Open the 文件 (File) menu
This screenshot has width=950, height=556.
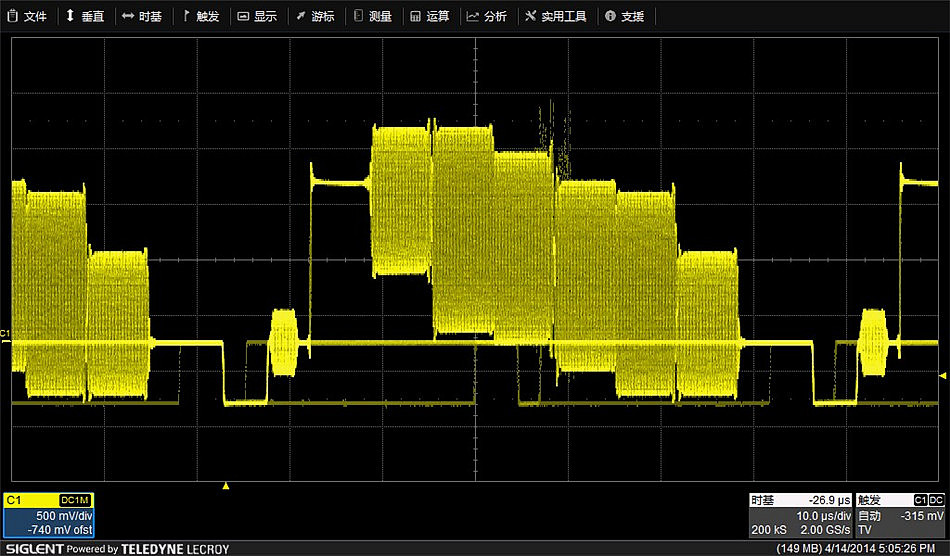click(27, 16)
